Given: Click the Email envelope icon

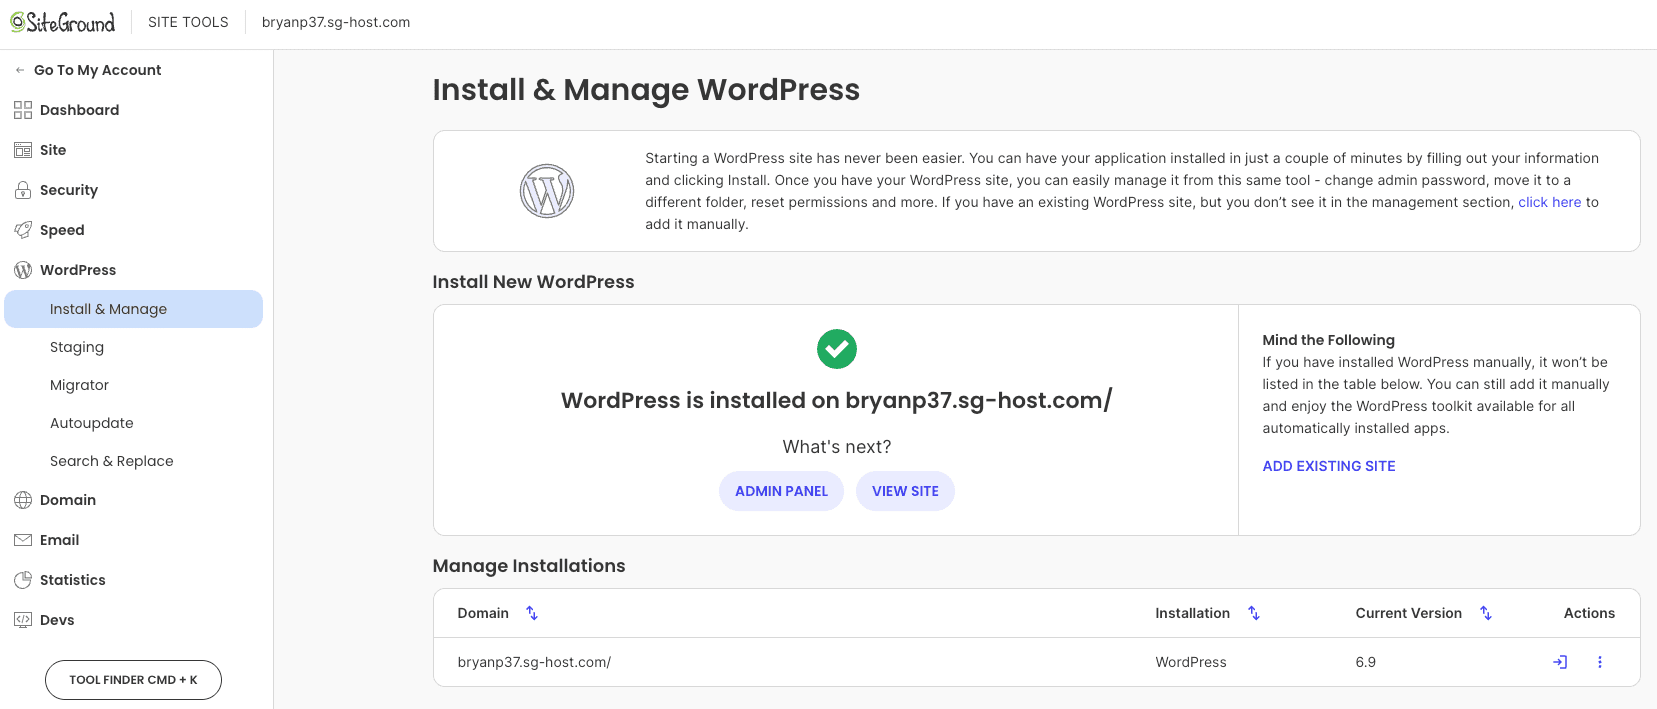Looking at the screenshot, I should pos(23,540).
